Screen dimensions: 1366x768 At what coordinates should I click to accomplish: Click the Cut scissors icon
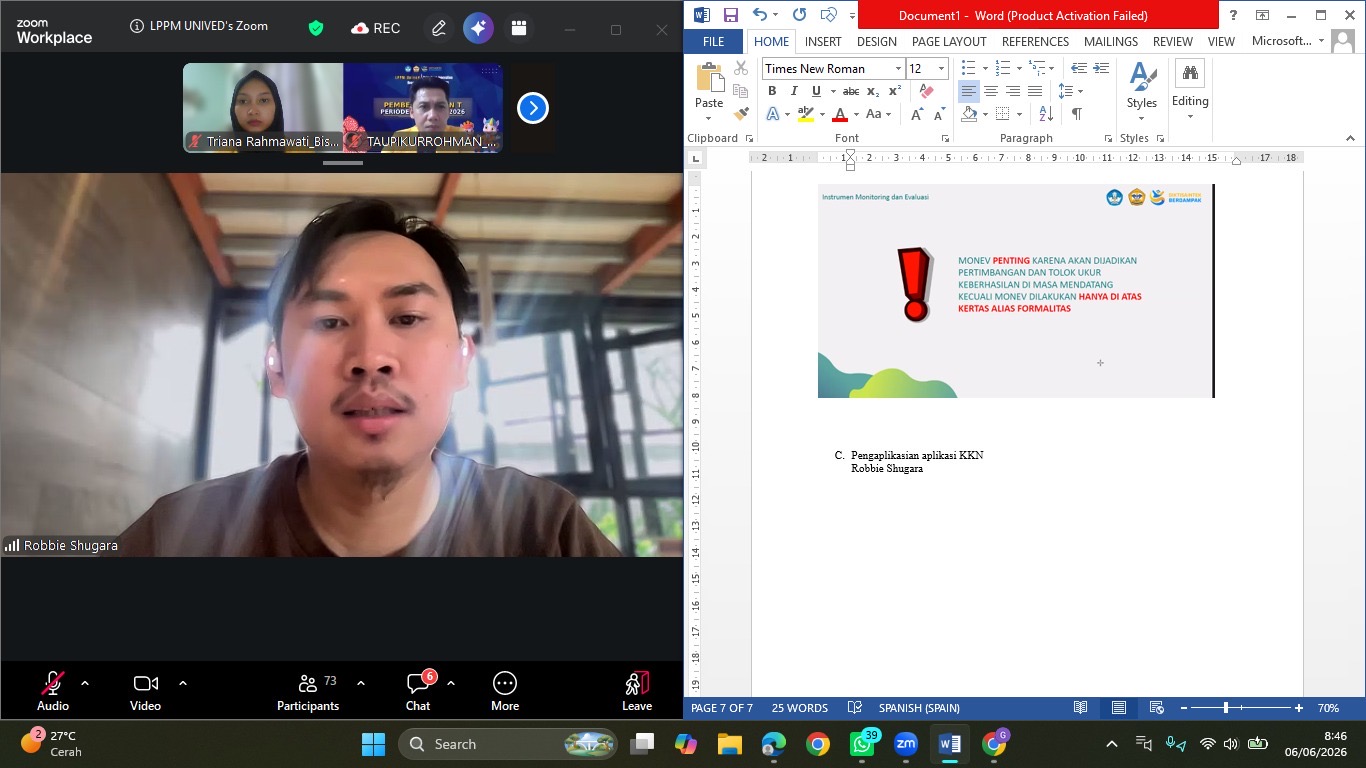click(x=741, y=68)
